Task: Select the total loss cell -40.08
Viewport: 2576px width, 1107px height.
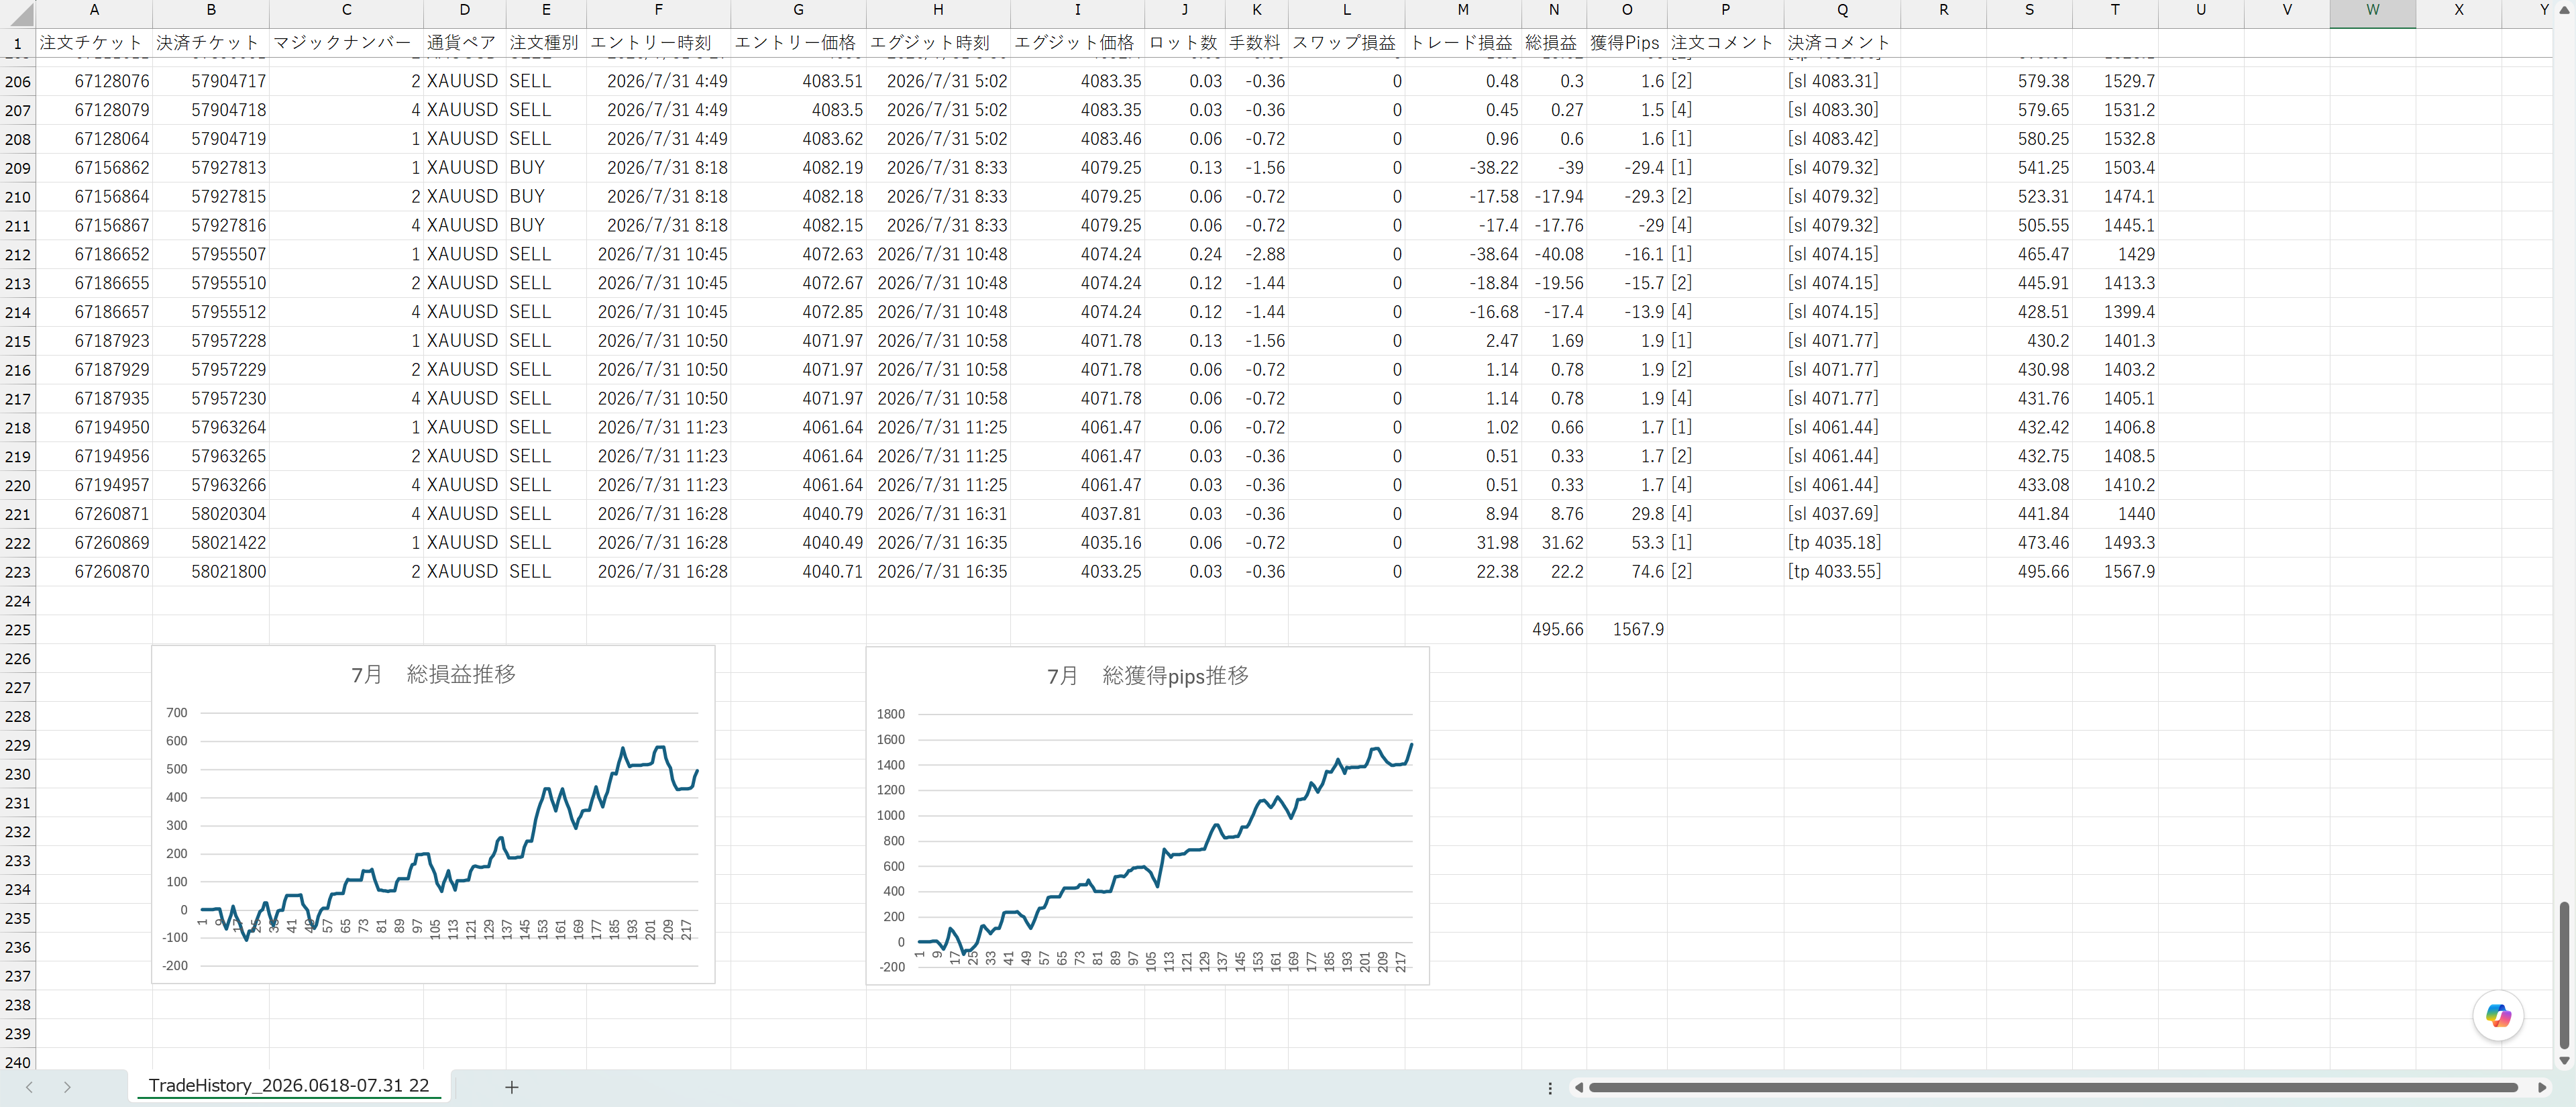Action: coord(1554,255)
